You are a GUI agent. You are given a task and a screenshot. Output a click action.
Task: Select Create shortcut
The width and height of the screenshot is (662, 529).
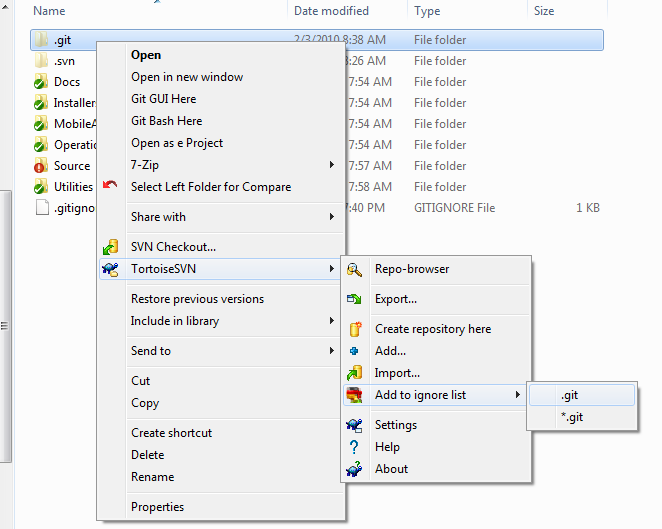pyautogui.click(x=221, y=433)
